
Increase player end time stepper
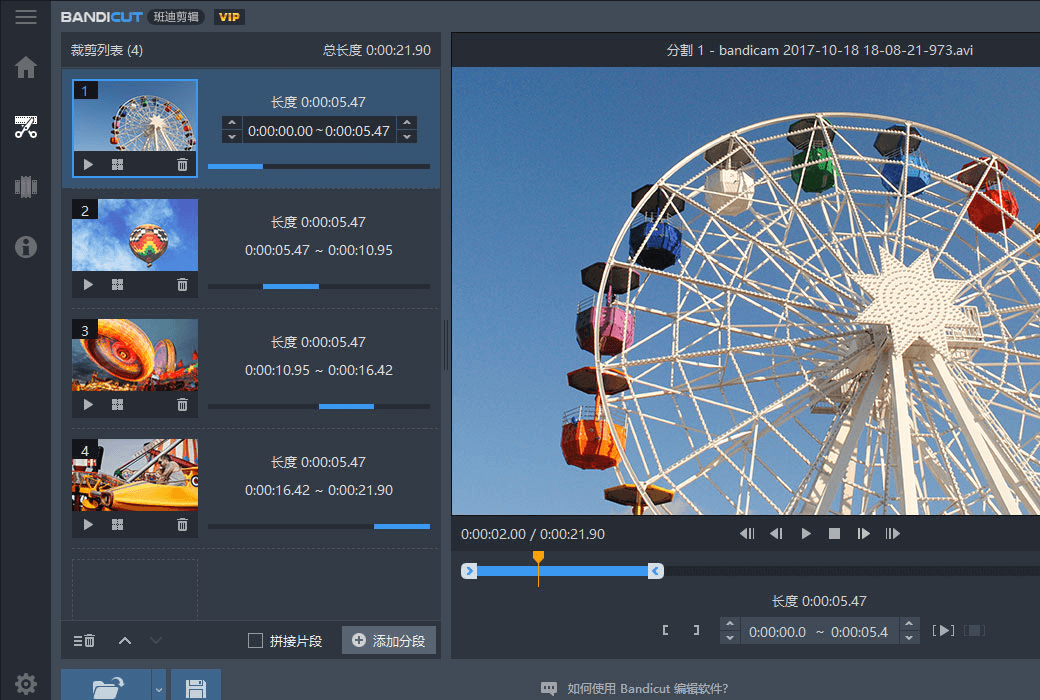click(909, 624)
